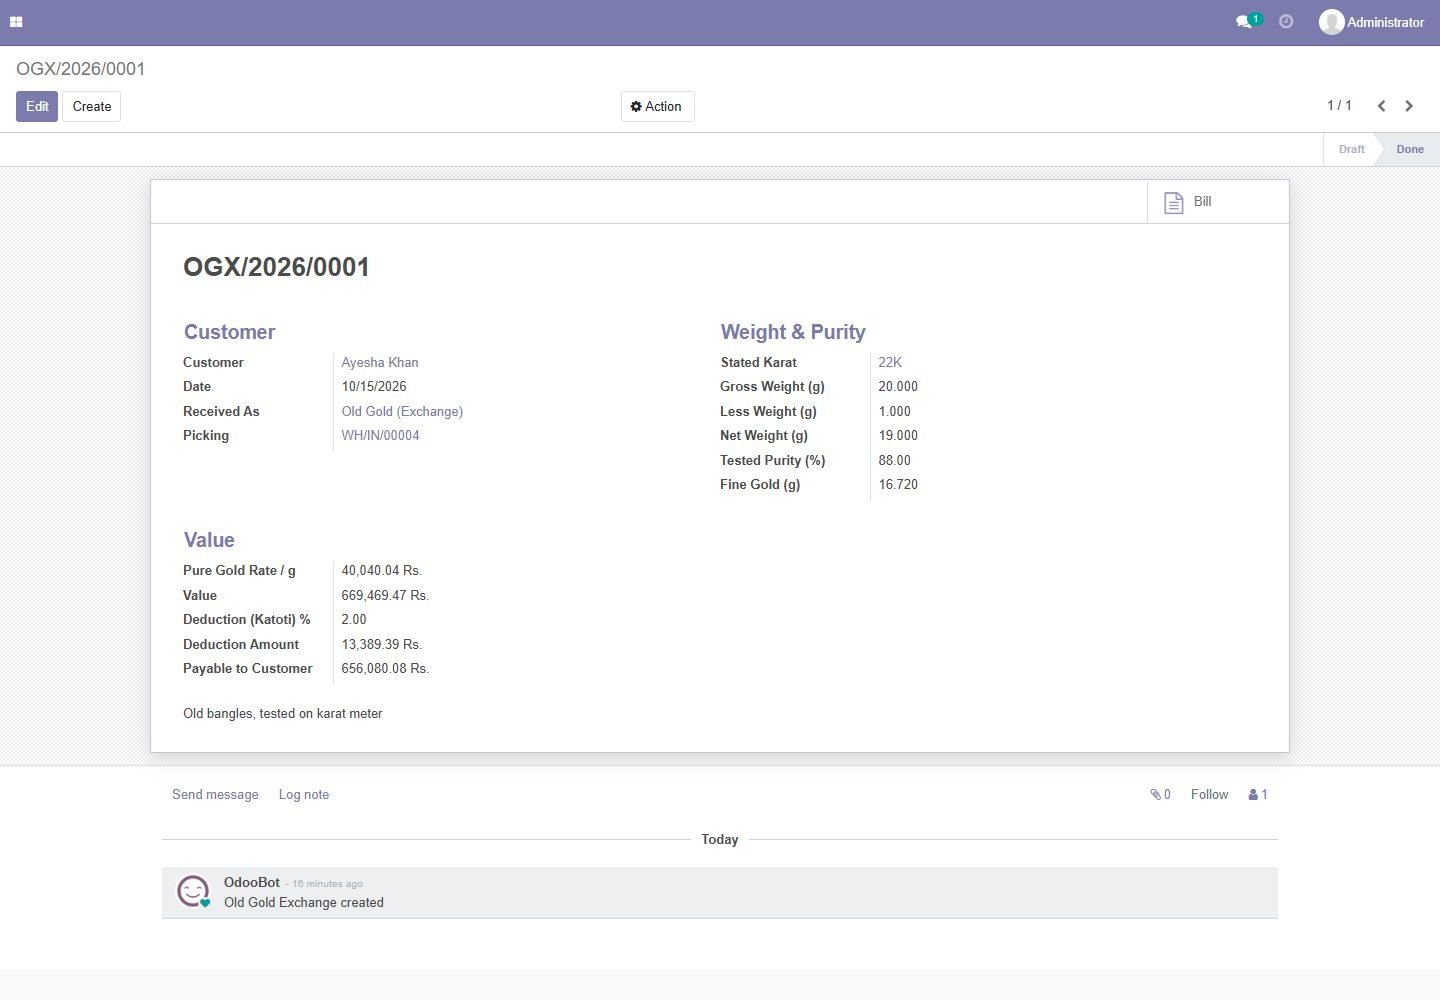Select the Done status stage
Viewport: 1440px width, 1000px height.
[1410, 149]
